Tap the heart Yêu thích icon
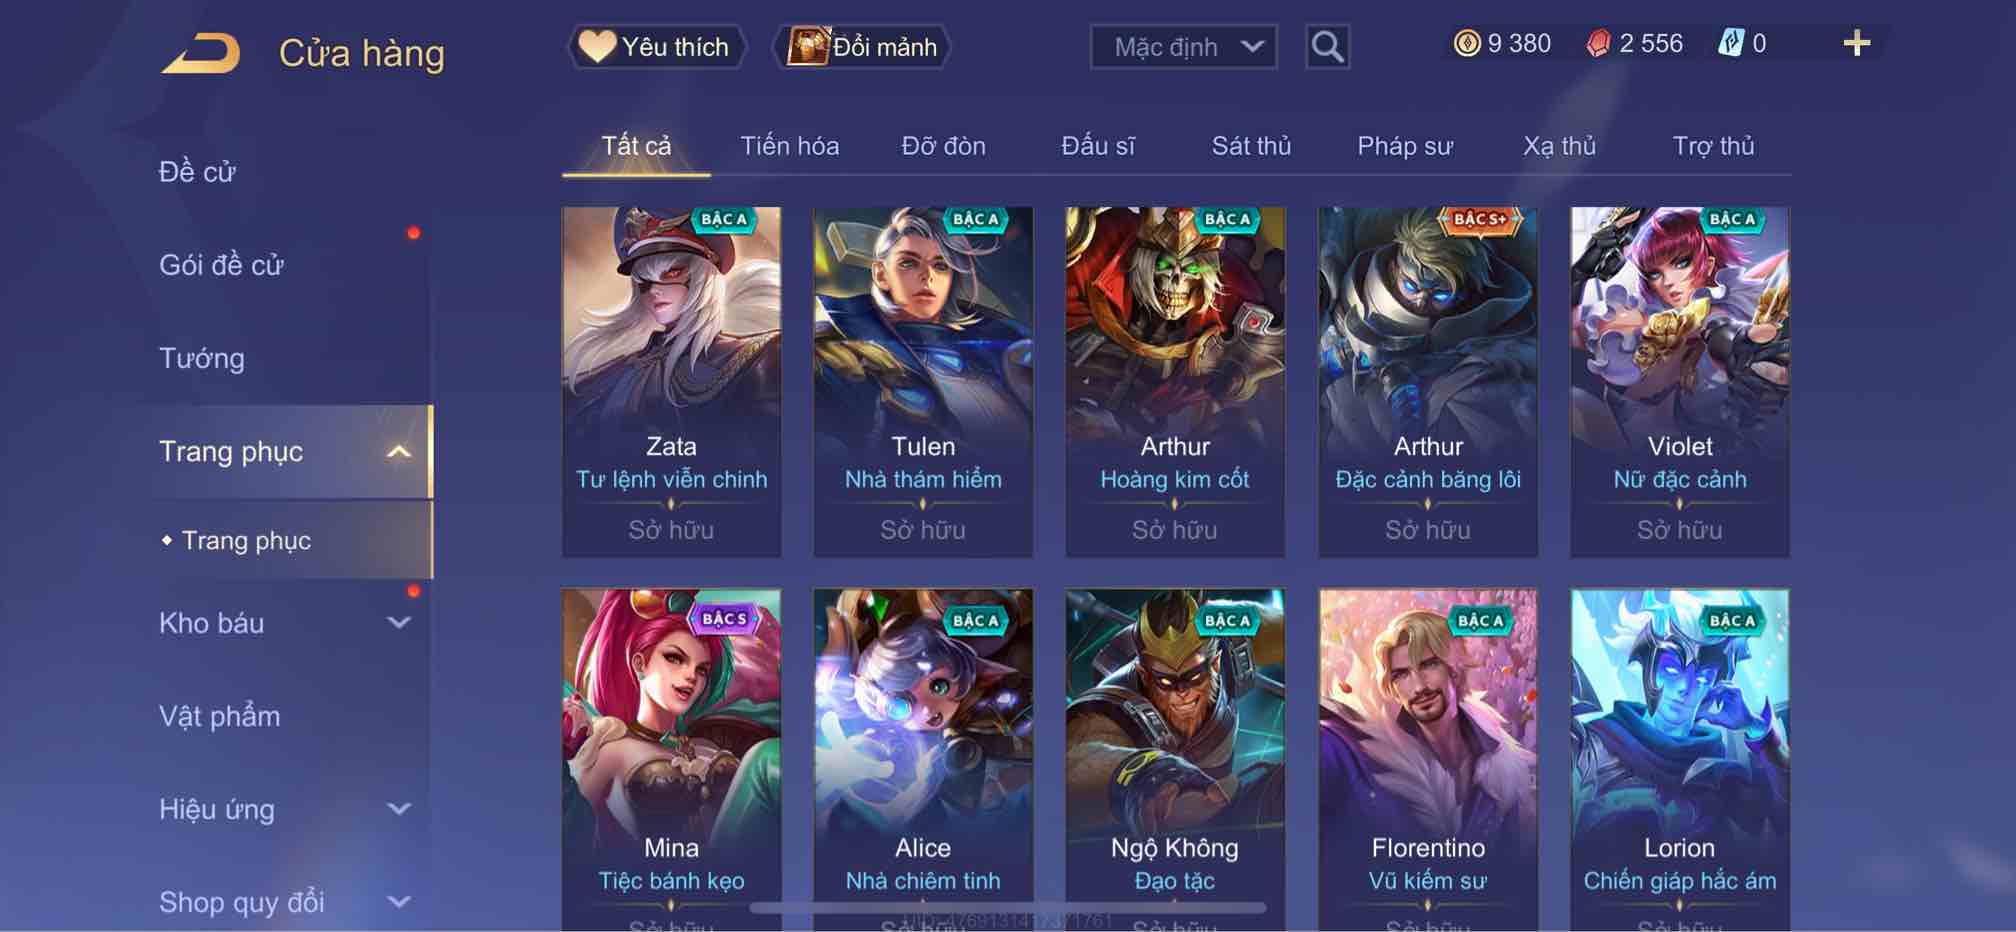The image size is (2016, 932). tap(597, 46)
